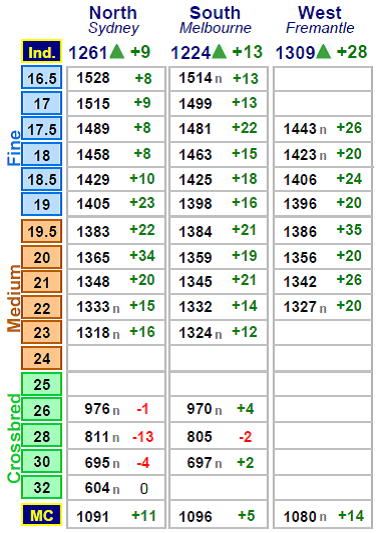Image resolution: width=380 pixels, height=533 pixels.
Task: Select price 1342 in West column
Action: 300,282
